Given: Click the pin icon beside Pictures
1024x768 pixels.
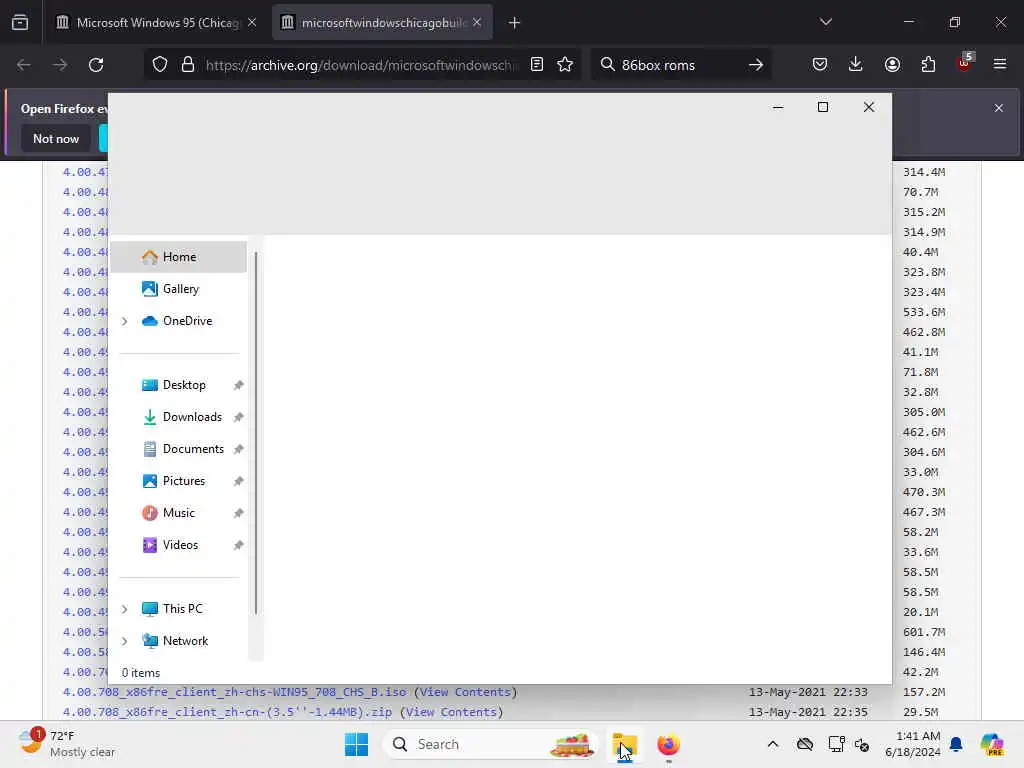Looking at the screenshot, I should tap(238, 481).
